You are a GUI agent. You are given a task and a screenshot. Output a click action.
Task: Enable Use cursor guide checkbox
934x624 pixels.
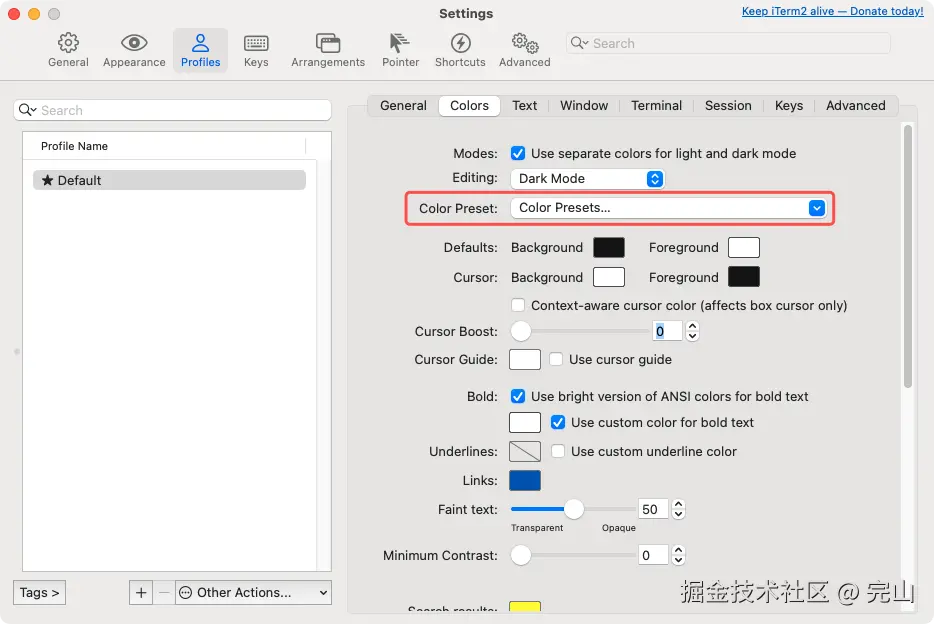(556, 359)
